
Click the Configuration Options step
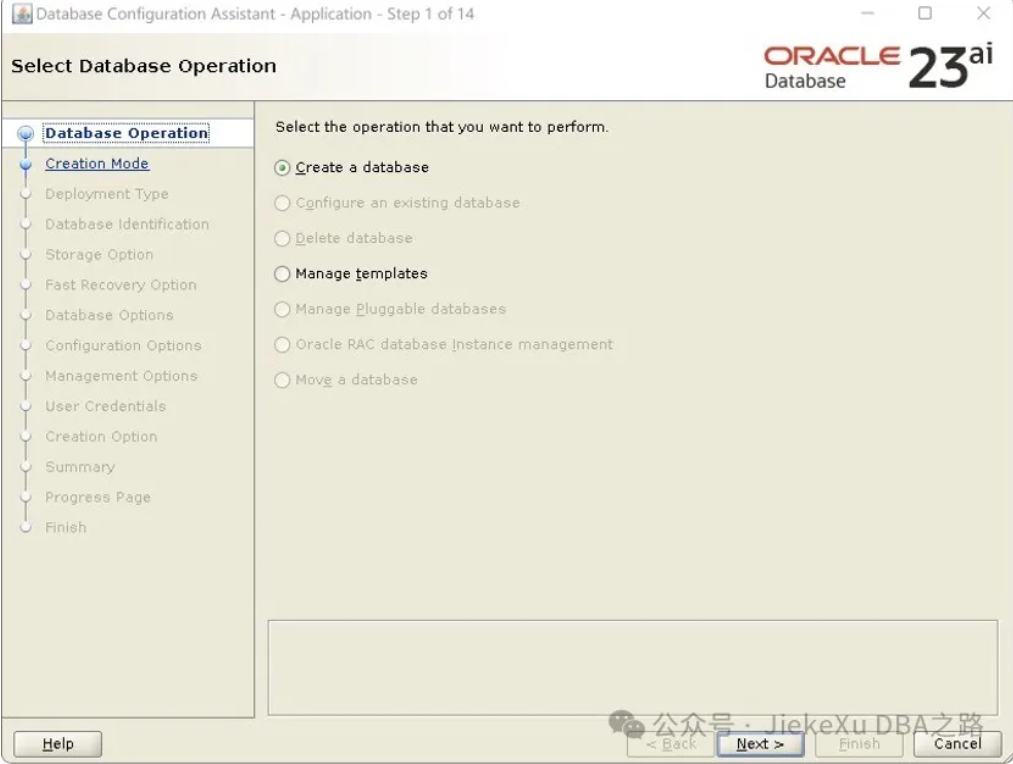[123, 346]
